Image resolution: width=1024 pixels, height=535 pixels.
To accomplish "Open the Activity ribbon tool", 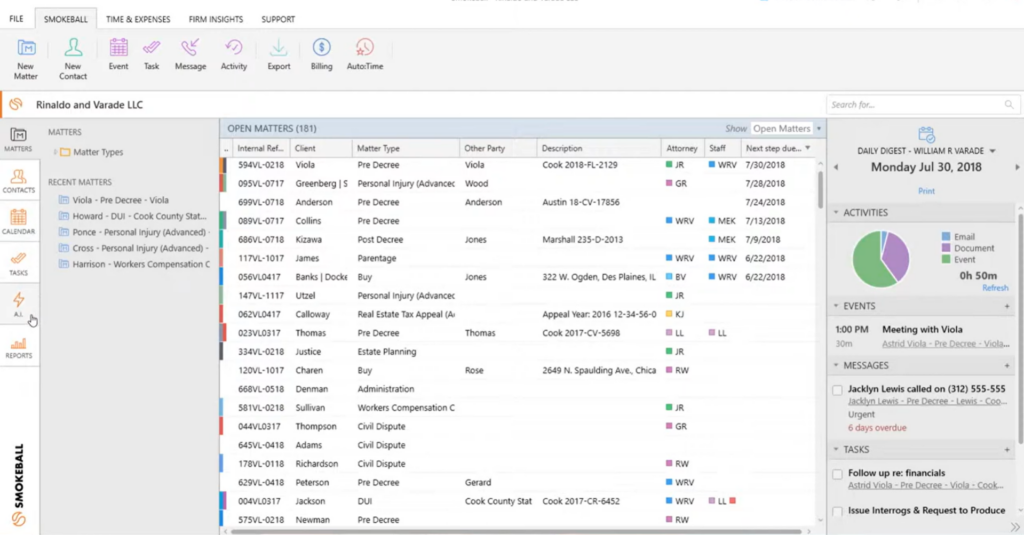I will [234, 54].
